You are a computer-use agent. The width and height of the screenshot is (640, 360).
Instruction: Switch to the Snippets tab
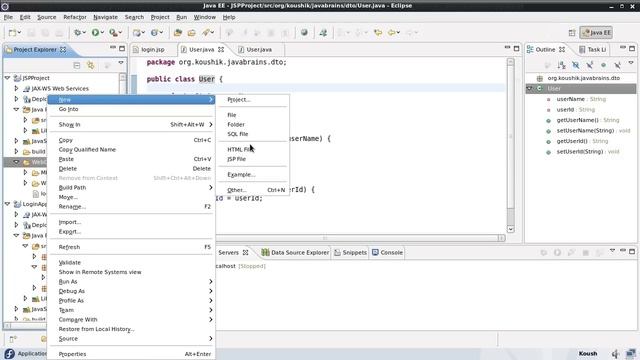(x=351, y=253)
